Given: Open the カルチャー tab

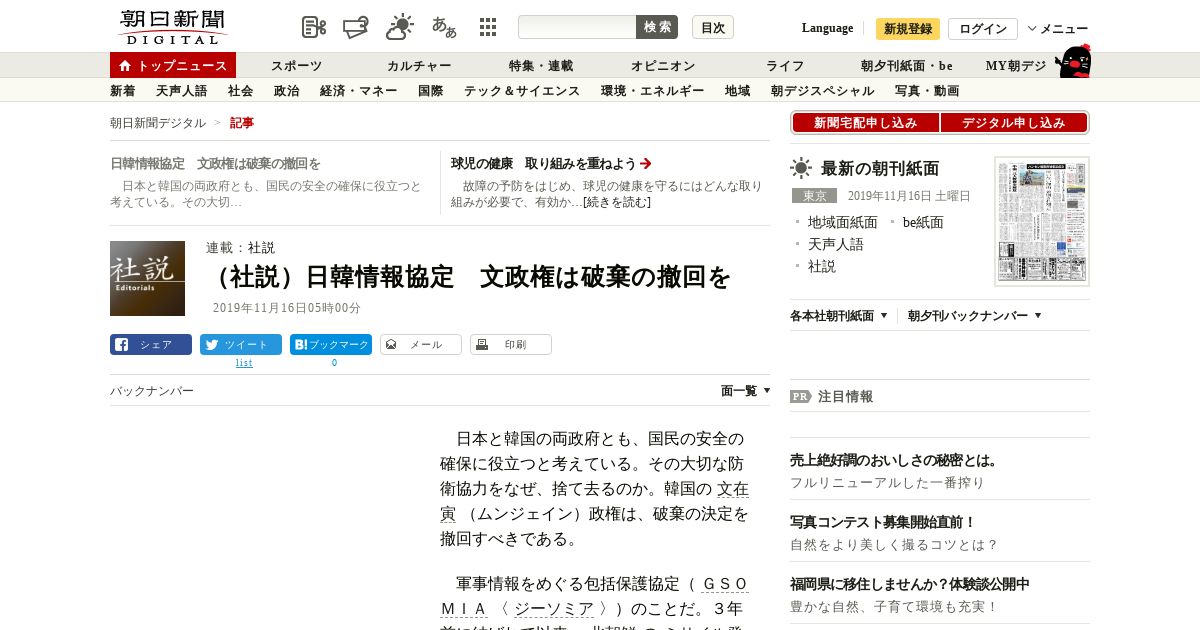Looking at the screenshot, I should (419, 65).
